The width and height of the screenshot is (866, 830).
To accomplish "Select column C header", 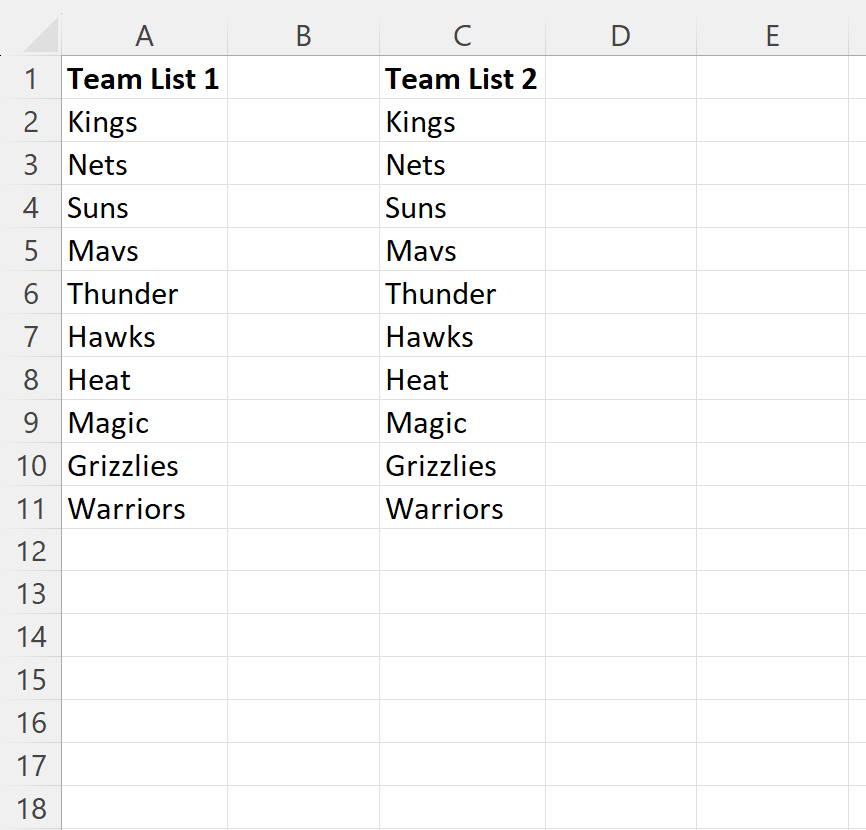I will coord(462,36).
